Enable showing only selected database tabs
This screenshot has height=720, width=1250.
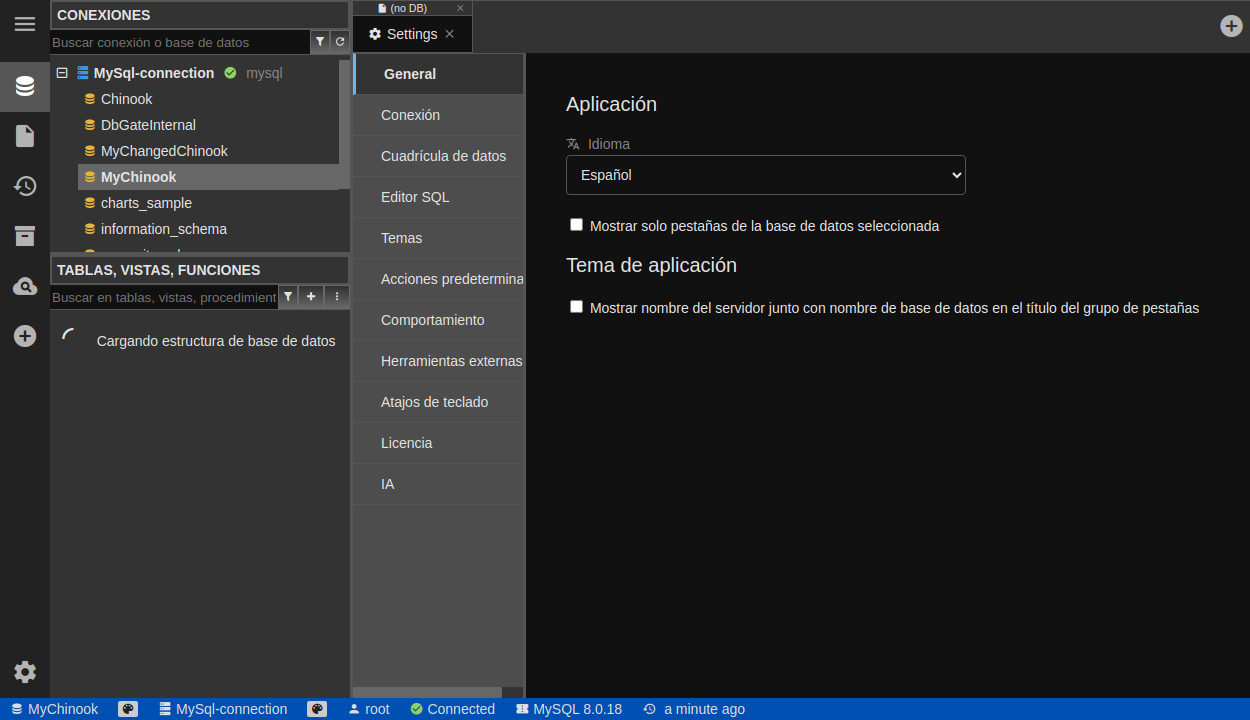point(576,225)
